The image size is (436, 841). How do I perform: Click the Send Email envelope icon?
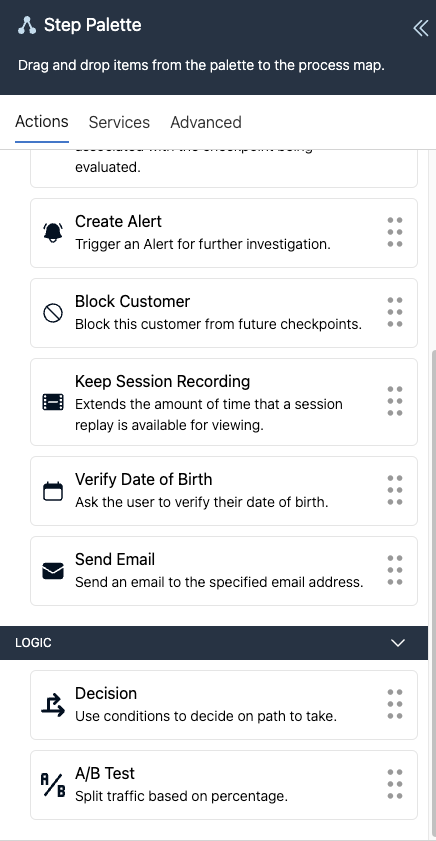pos(53,571)
